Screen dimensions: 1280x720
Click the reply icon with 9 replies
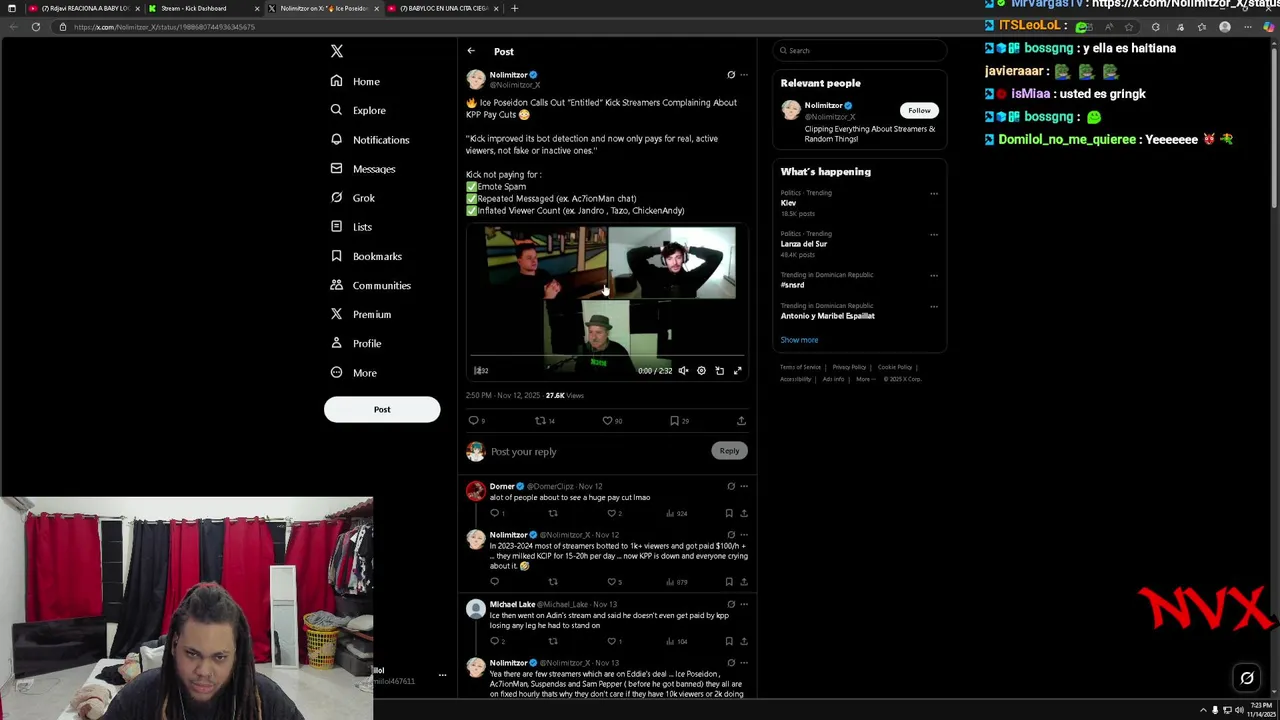476,421
